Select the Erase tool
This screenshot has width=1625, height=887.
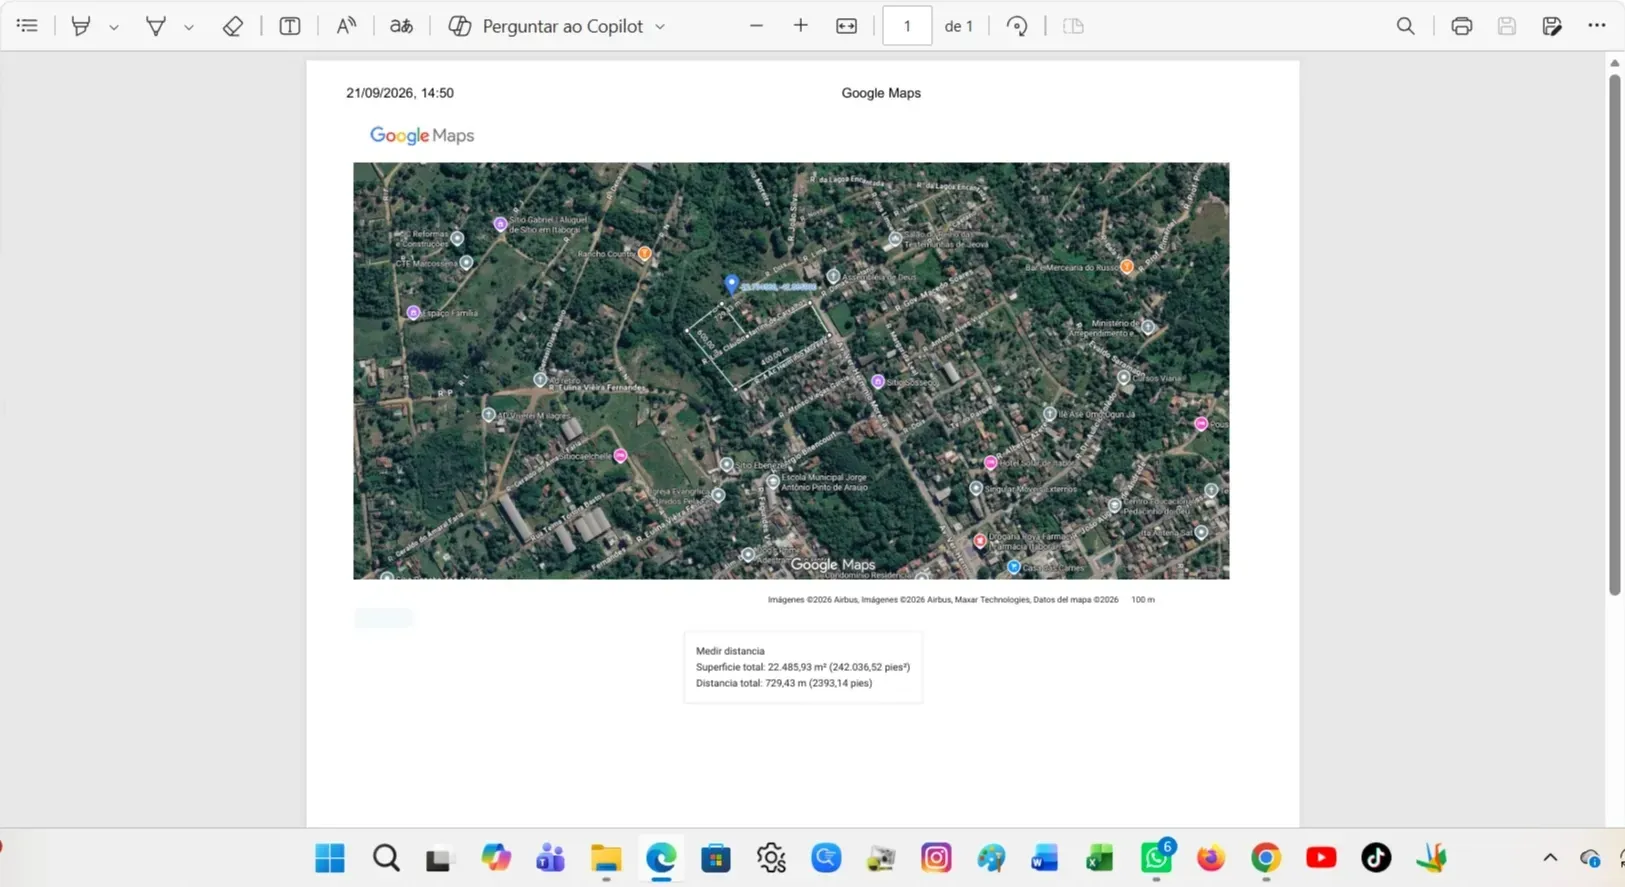[232, 26]
